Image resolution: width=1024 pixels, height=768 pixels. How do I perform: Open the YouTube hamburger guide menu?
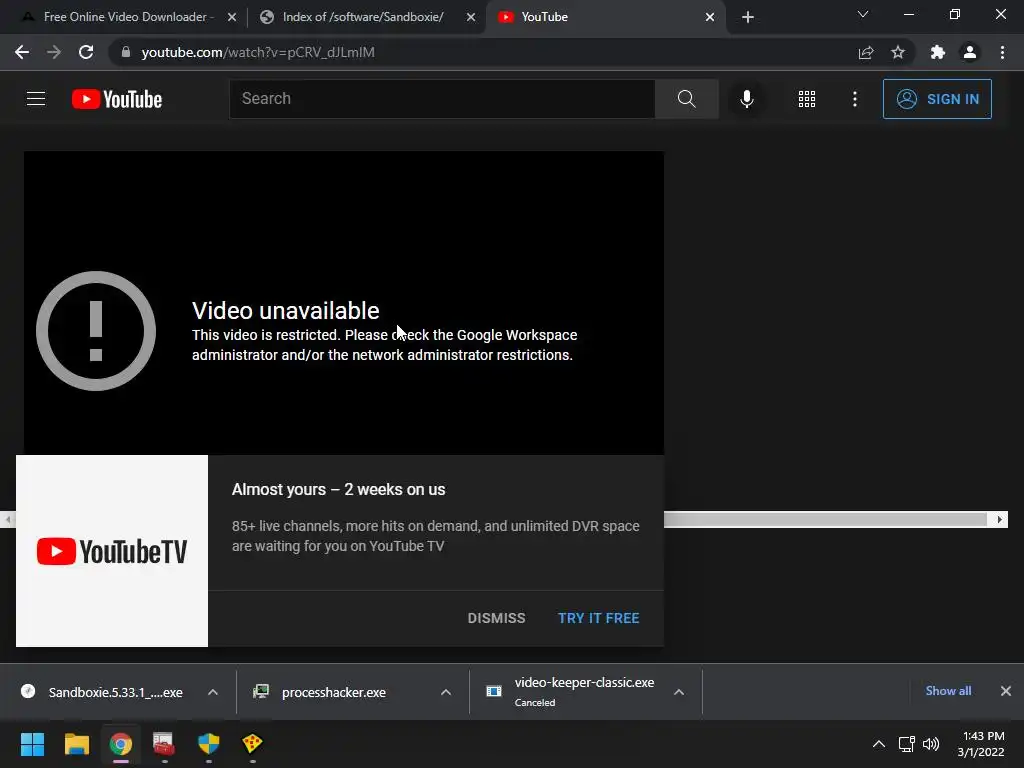[x=36, y=99]
